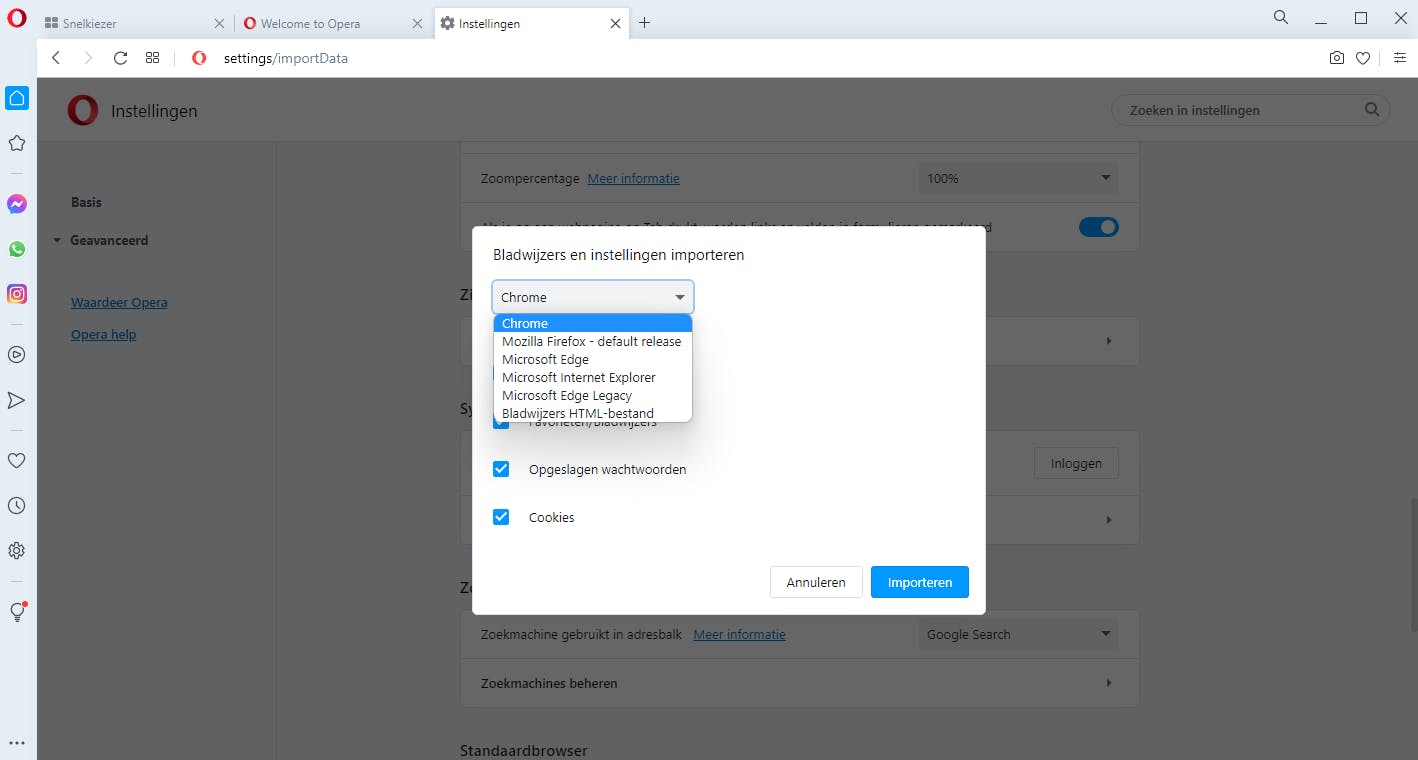The width and height of the screenshot is (1418, 760).
Task: Open the star icon in the sidebar
Action: click(17, 144)
